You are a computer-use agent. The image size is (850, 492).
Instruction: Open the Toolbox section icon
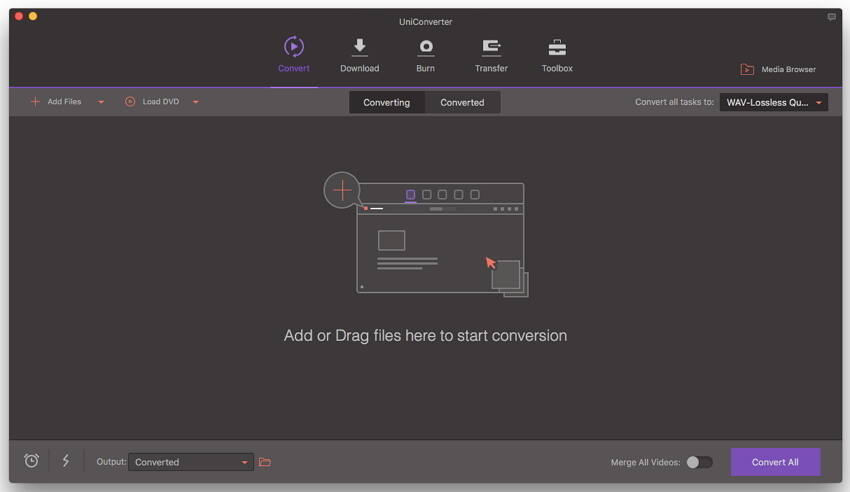pyautogui.click(x=557, y=48)
